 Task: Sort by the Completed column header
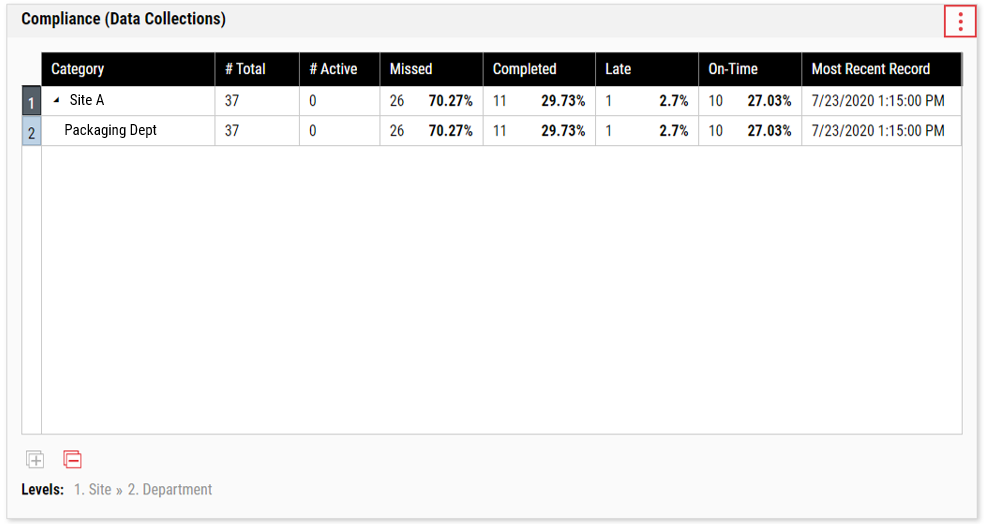pos(539,69)
